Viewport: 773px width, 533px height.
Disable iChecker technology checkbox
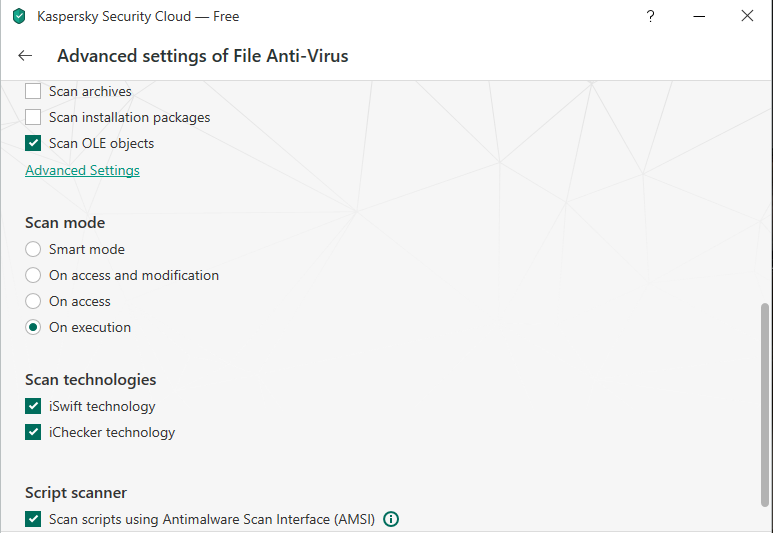(x=33, y=432)
